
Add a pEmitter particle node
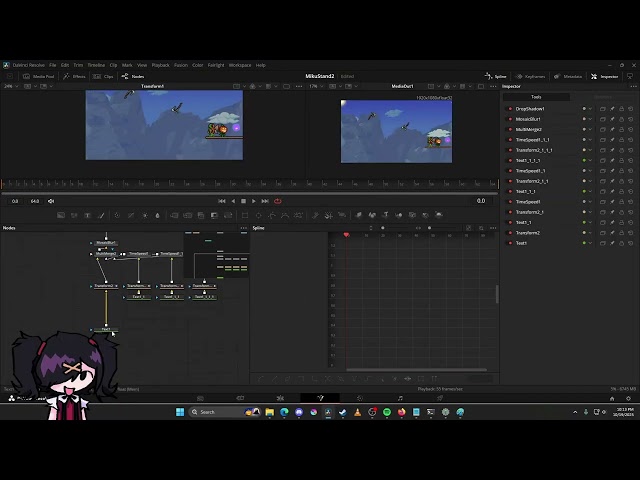pyautogui.click(x=315, y=215)
